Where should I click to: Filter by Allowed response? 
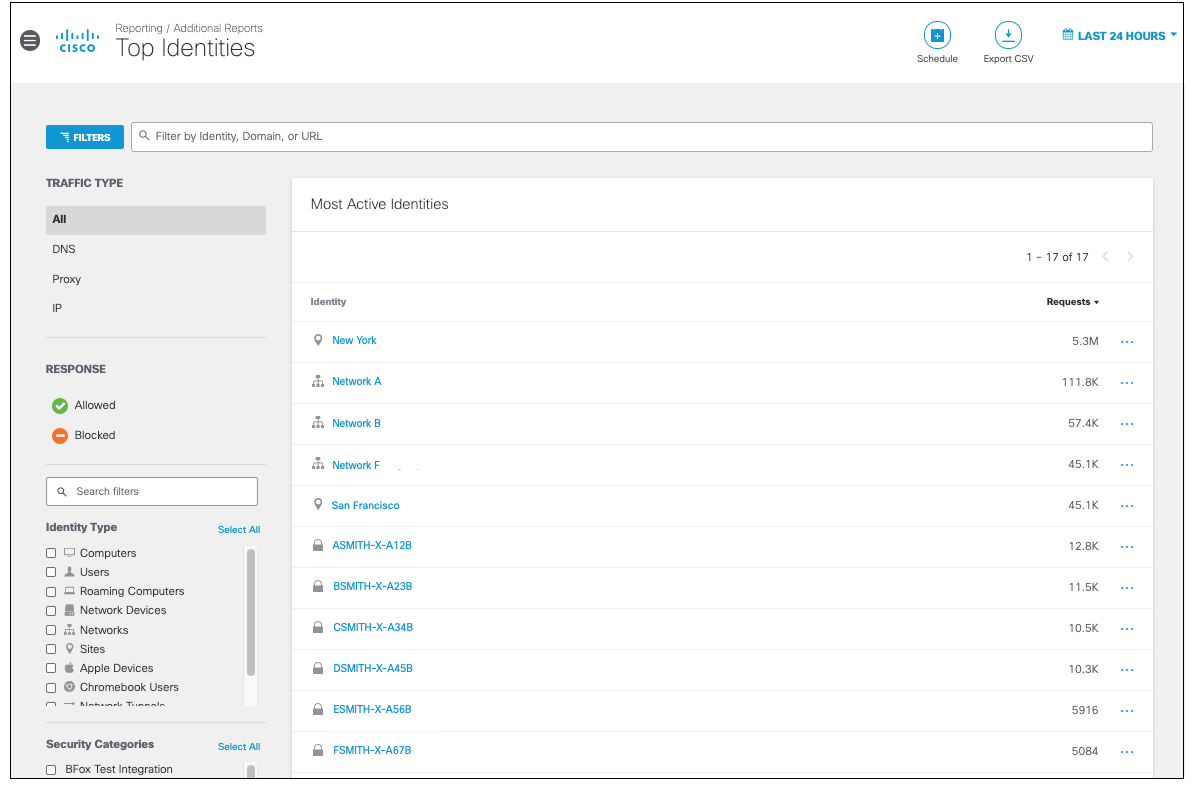[84, 406]
